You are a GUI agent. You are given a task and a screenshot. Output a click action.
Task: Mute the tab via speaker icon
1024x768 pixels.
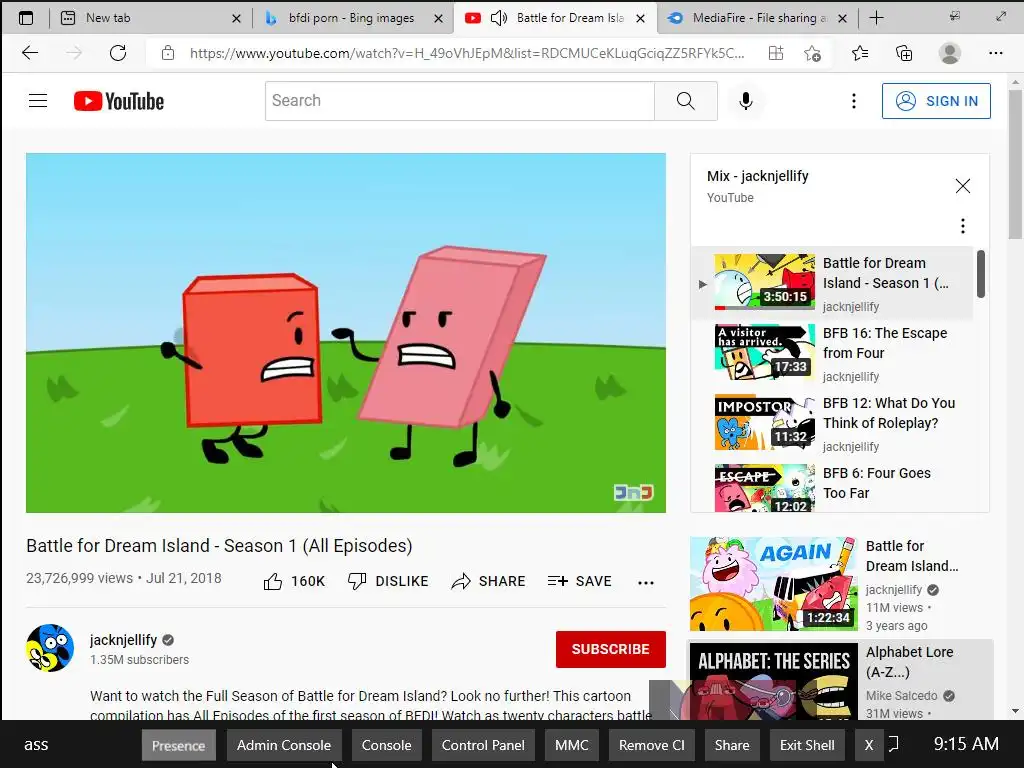[x=499, y=18]
